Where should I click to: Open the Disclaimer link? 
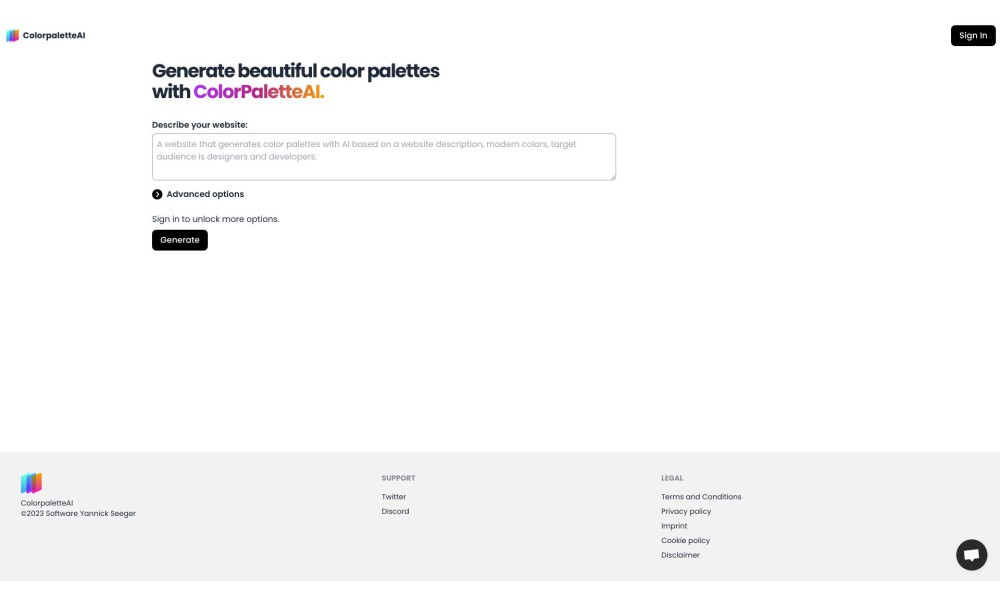680,555
